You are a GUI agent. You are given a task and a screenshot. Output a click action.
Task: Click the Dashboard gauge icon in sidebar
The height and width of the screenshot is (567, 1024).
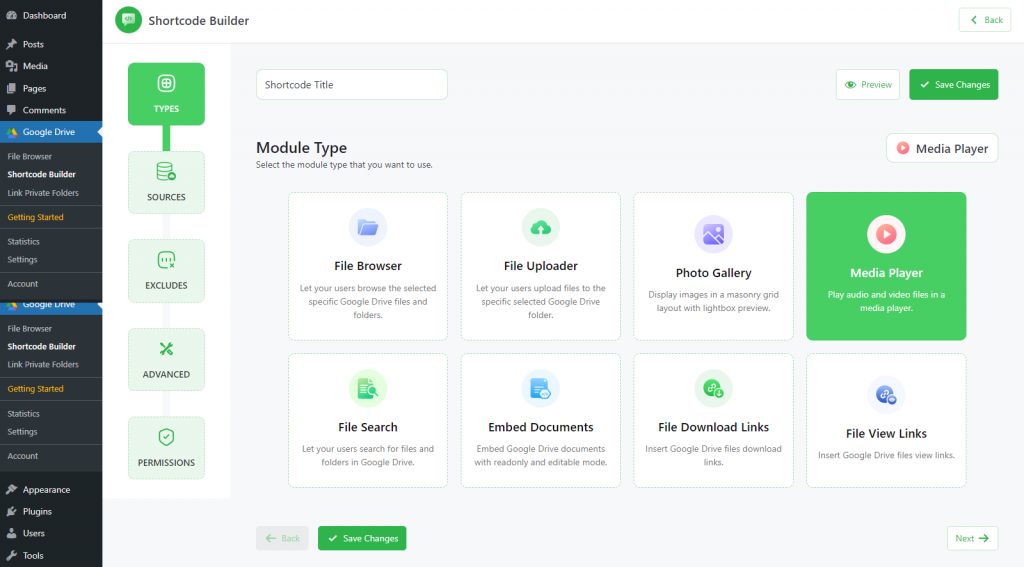(11, 15)
